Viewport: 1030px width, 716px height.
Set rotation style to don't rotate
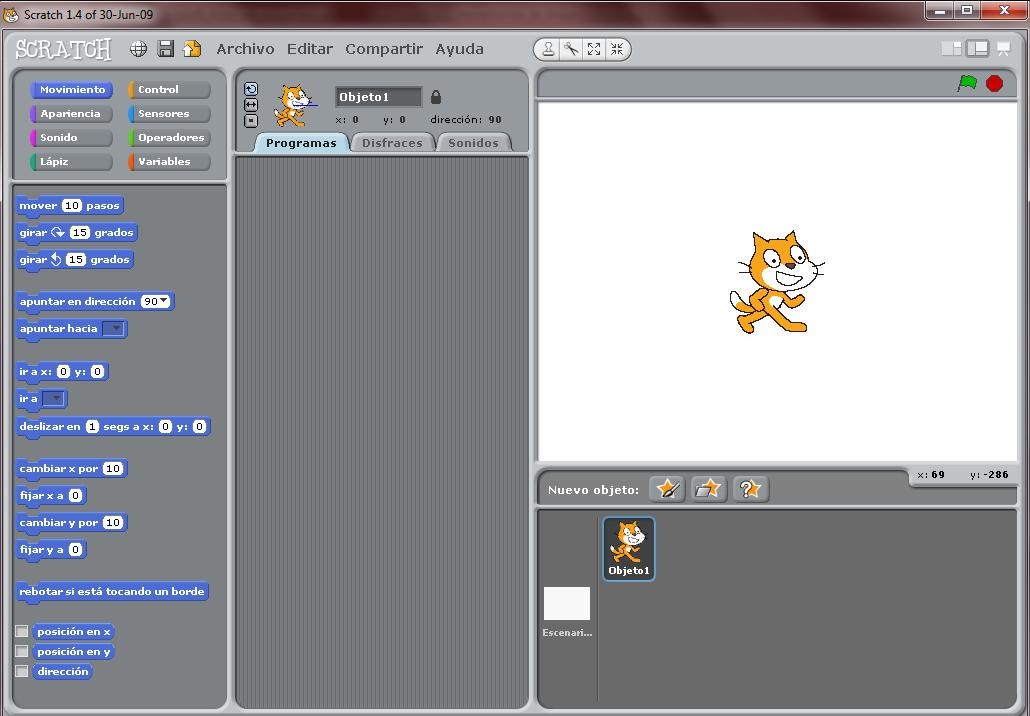pos(251,121)
